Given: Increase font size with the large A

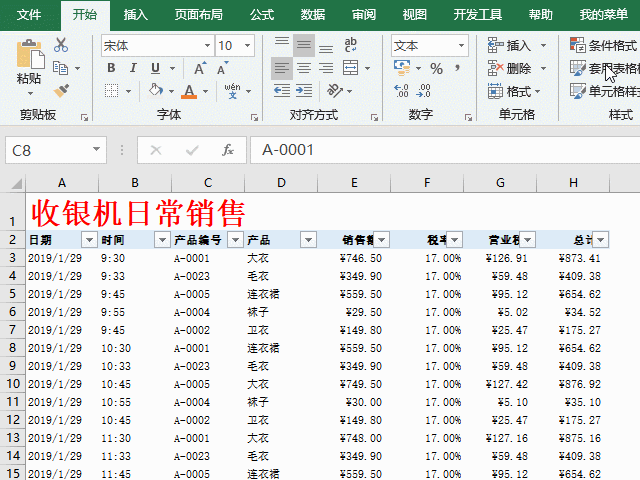Looking at the screenshot, I should 200,68.
